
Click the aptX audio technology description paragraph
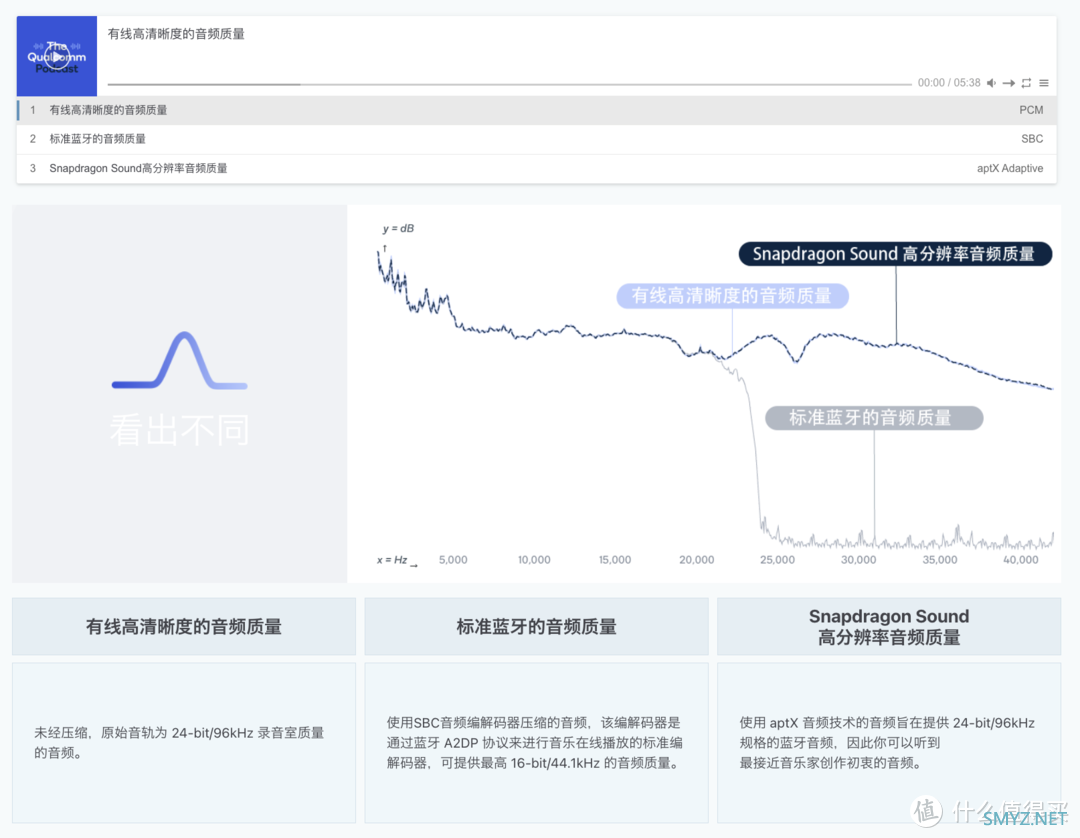click(x=887, y=743)
